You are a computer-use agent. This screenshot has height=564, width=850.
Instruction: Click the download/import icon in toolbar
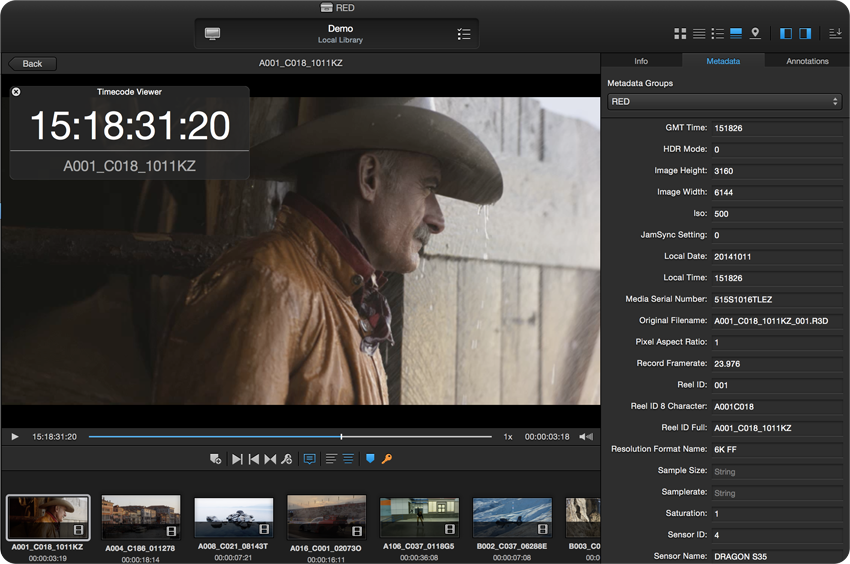pos(835,34)
